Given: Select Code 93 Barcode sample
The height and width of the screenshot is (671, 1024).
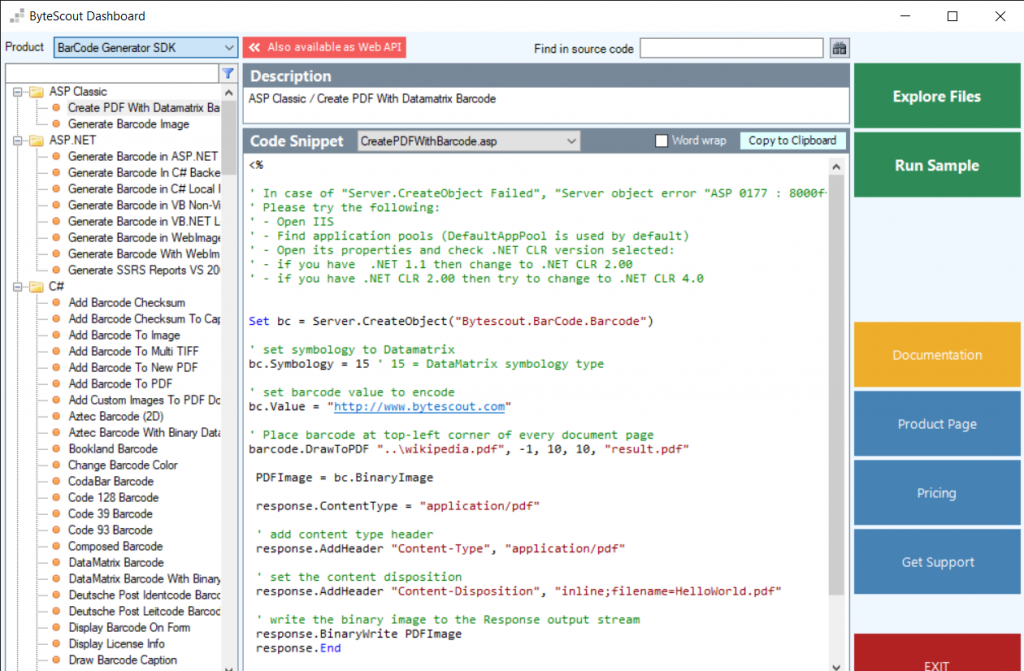Looking at the screenshot, I should tap(110, 531).
